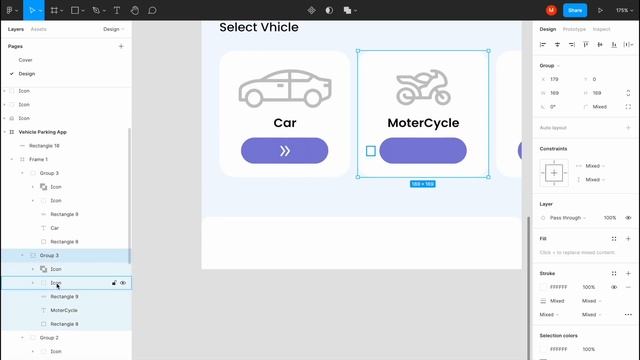This screenshot has width=640, height=360.
Task: Select the Rectangle shape tool
Action: tap(75, 10)
